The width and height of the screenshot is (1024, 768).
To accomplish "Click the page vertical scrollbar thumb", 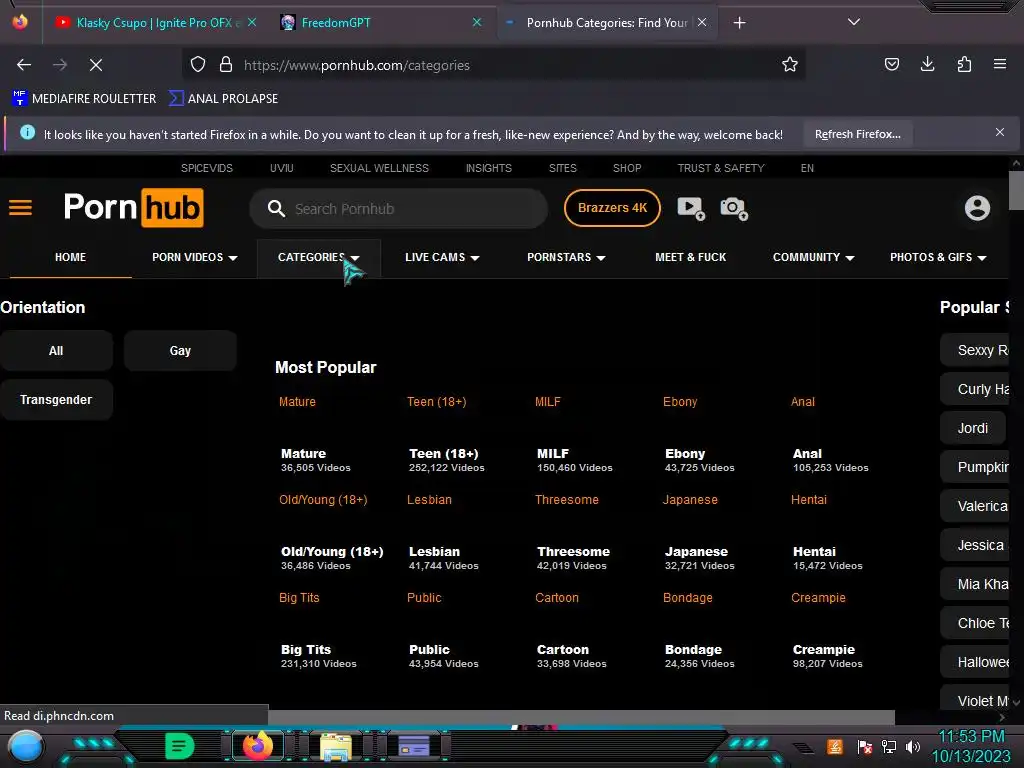I will 1016,191.
